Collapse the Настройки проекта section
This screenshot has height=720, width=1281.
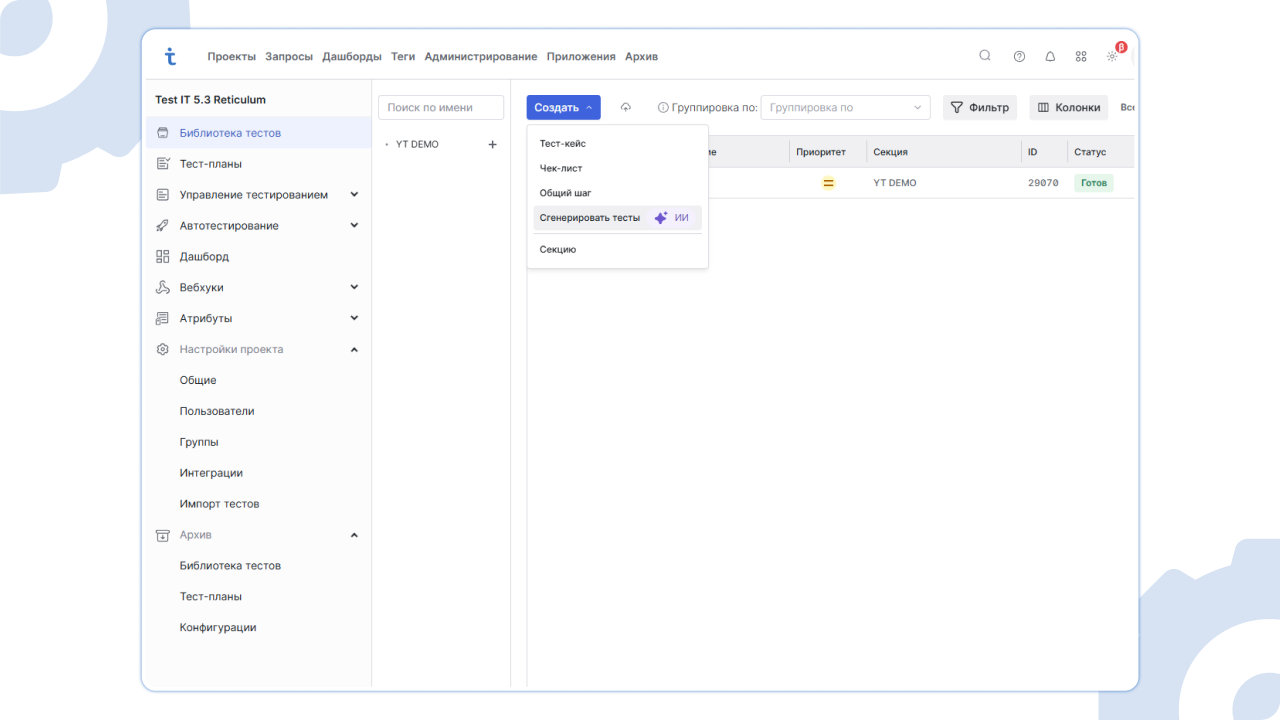[354, 350]
